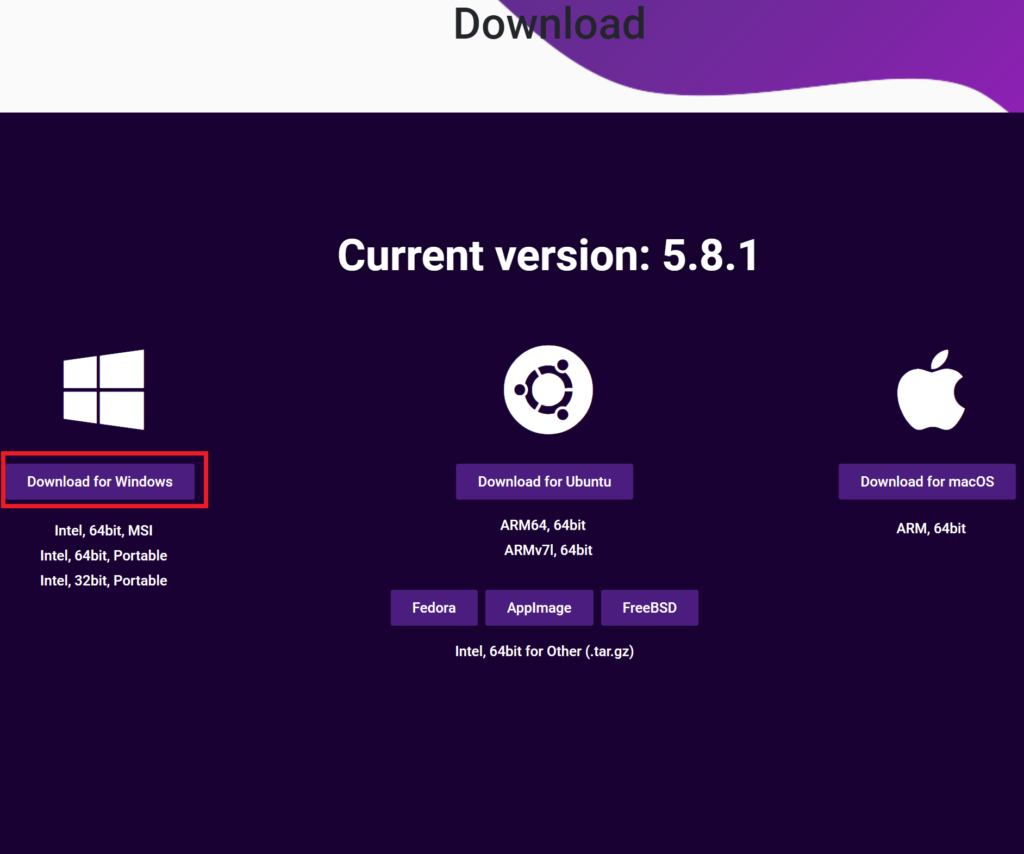This screenshot has height=854, width=1024.
Task: Open Intel, 64bit for Other (.tar.gz) link
Action: (544, 651)
